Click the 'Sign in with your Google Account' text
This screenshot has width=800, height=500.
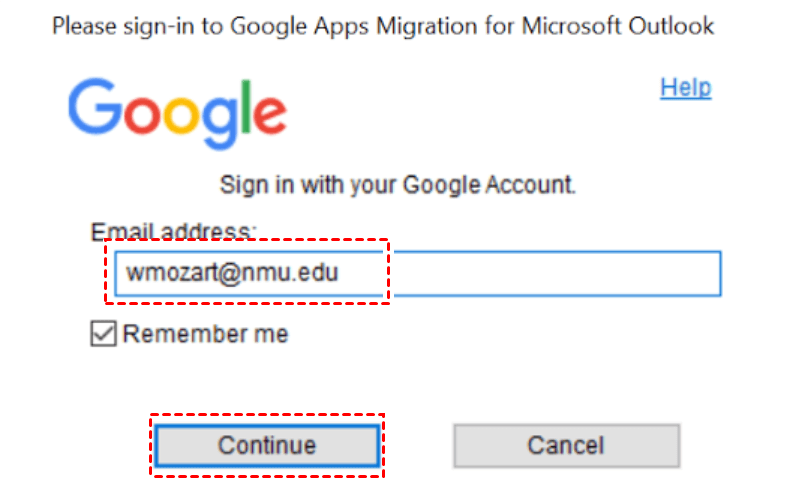397,185
